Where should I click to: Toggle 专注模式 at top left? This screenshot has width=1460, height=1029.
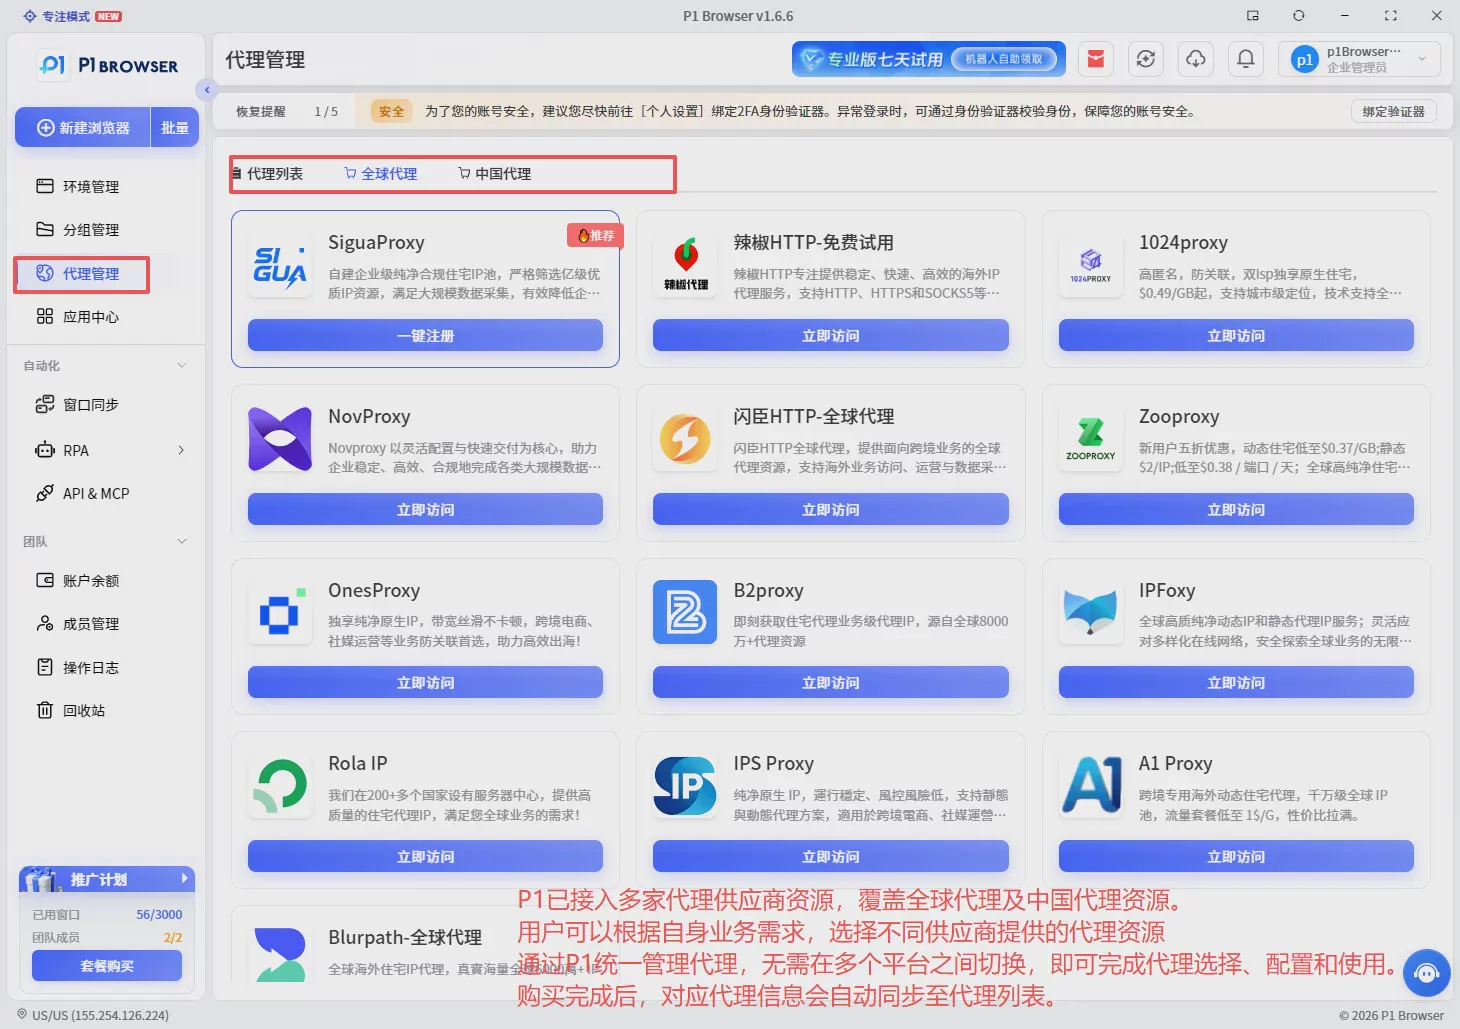72,16
